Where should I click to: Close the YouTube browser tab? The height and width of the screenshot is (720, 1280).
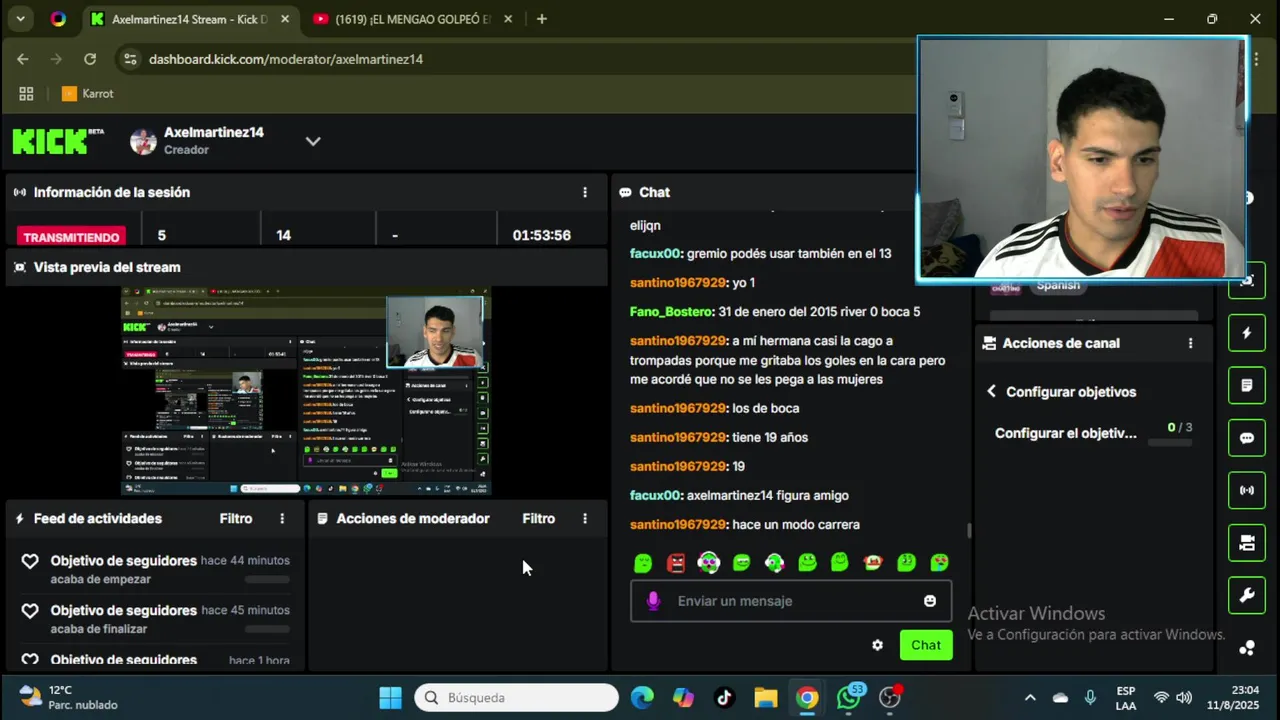coord(507,19)
